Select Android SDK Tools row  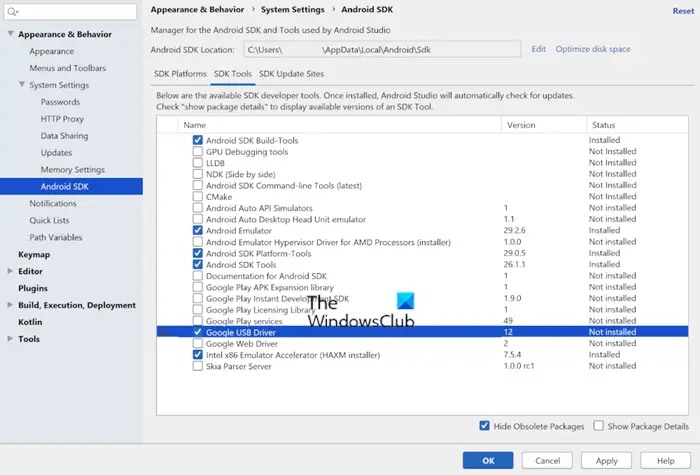[422, 264]
